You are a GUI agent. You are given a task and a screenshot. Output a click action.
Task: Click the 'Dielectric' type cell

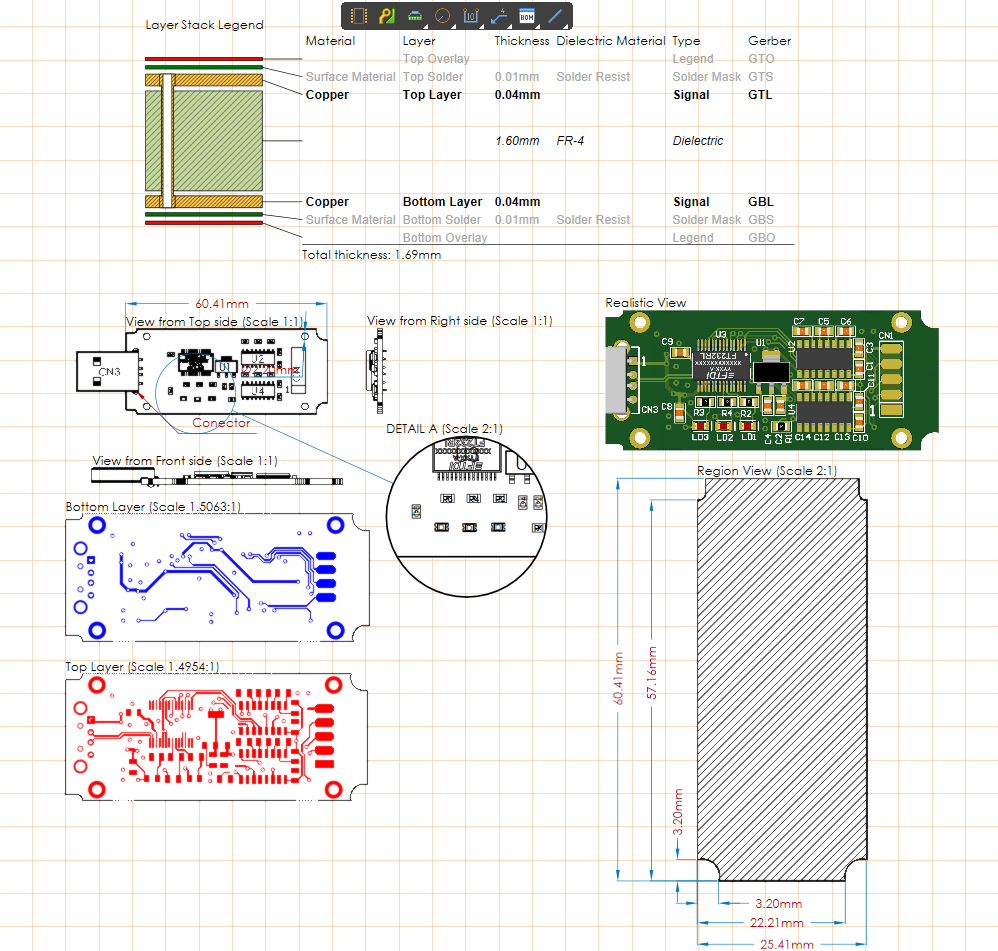pos(698,141)
